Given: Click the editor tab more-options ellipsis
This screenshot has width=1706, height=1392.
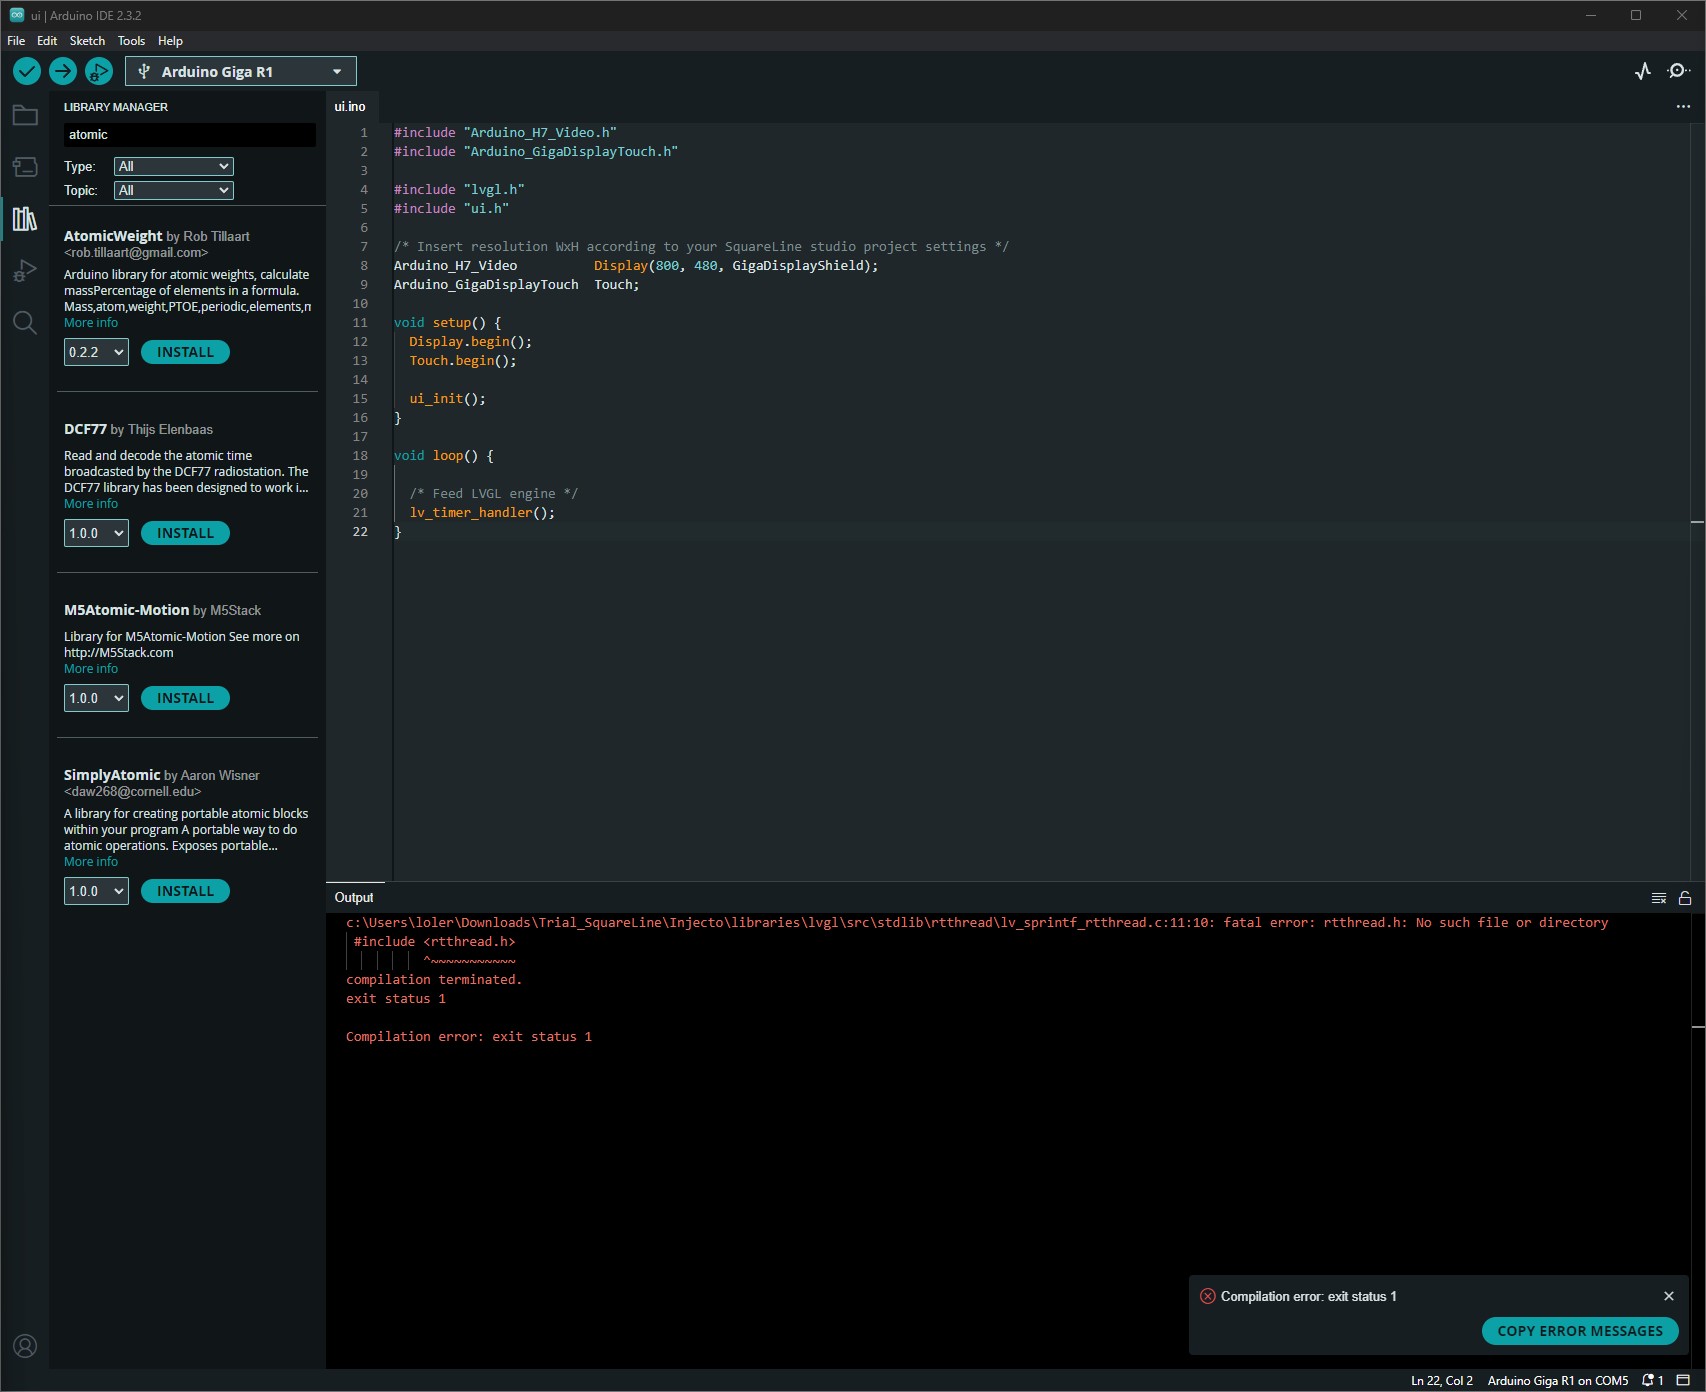Looking at the screenshot, I should [1683, 106].
